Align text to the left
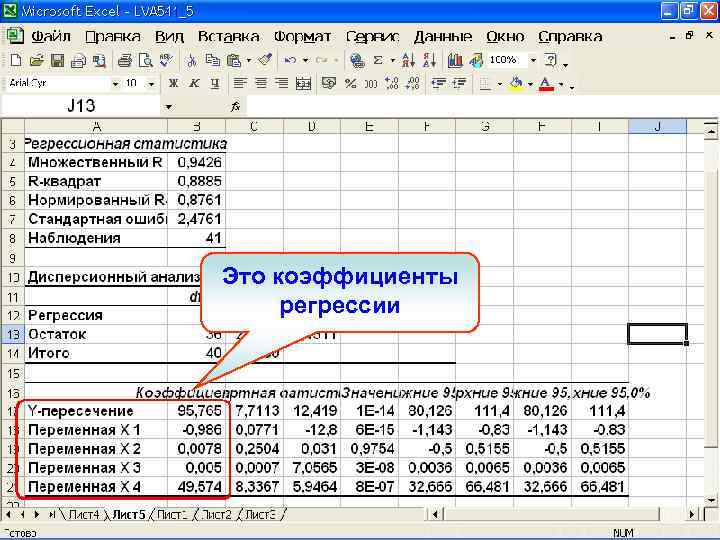The height and width of the screenshot is (540, 720). (239, 83)
